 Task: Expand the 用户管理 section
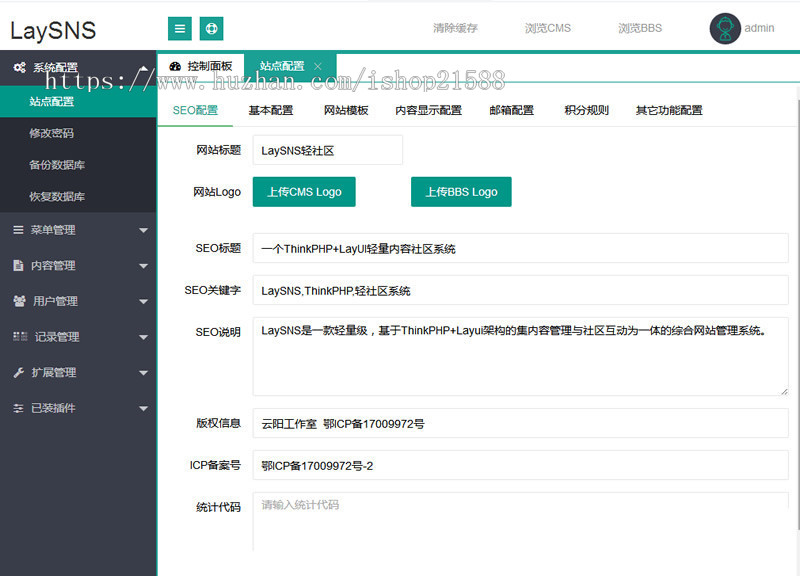coord(143,301)
